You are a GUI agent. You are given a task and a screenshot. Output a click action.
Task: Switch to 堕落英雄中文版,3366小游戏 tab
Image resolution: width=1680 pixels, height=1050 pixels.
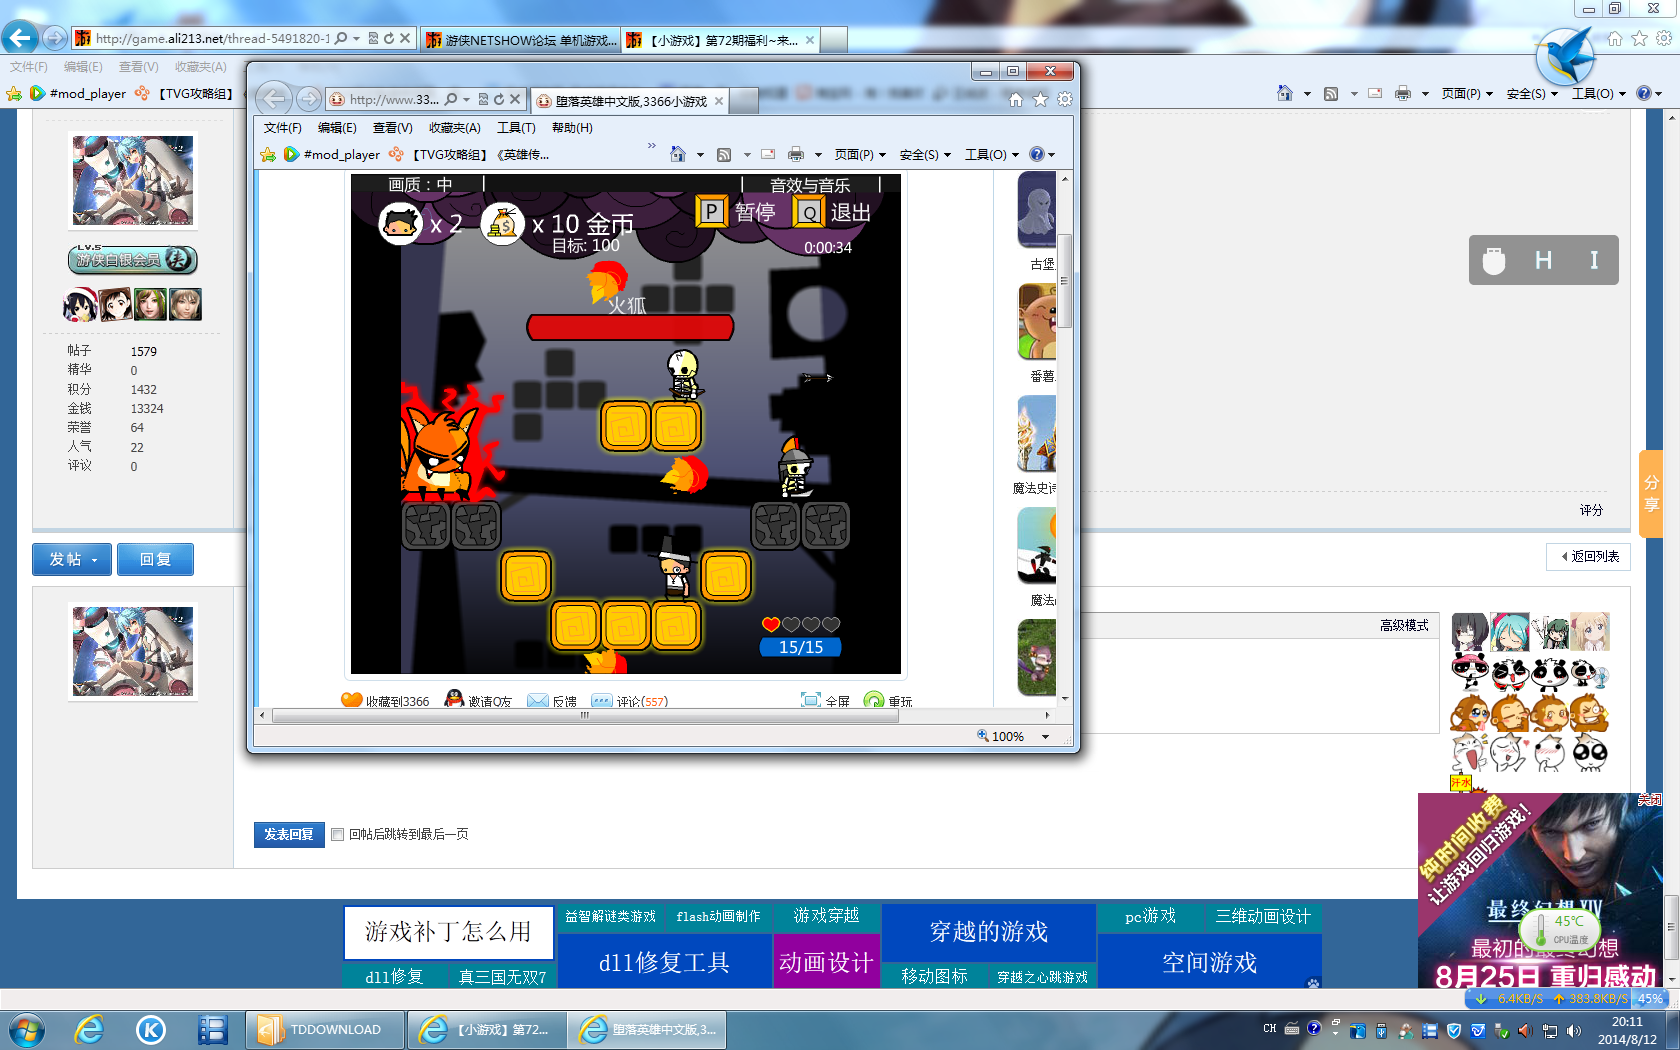click(630, 101)
